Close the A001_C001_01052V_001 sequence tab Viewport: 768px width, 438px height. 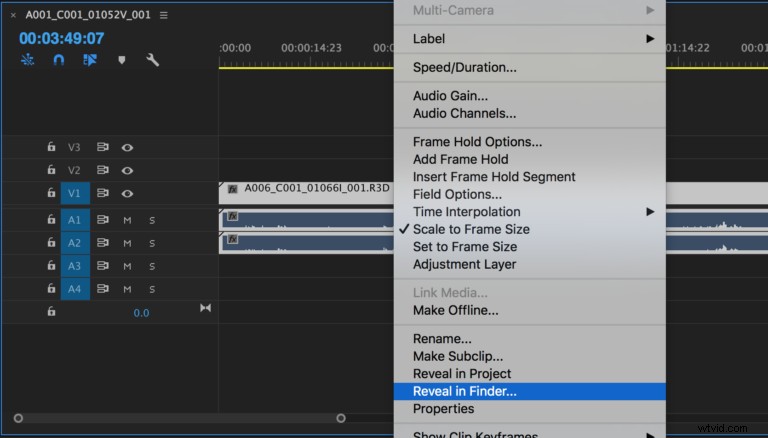click(x=13, y=15)
